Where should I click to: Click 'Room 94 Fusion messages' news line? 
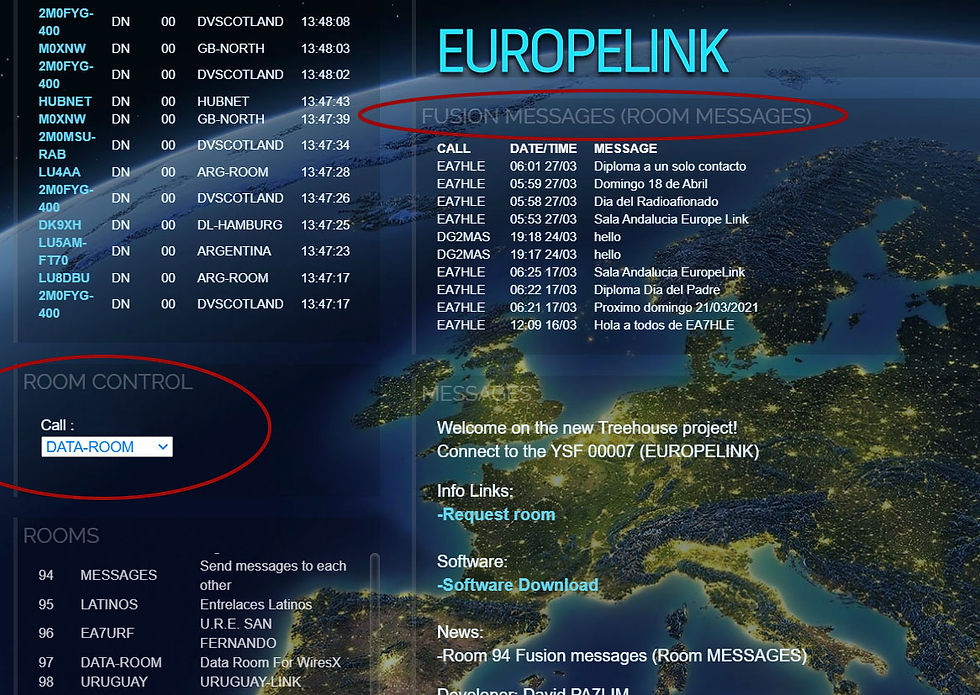(x=622, y=656)
